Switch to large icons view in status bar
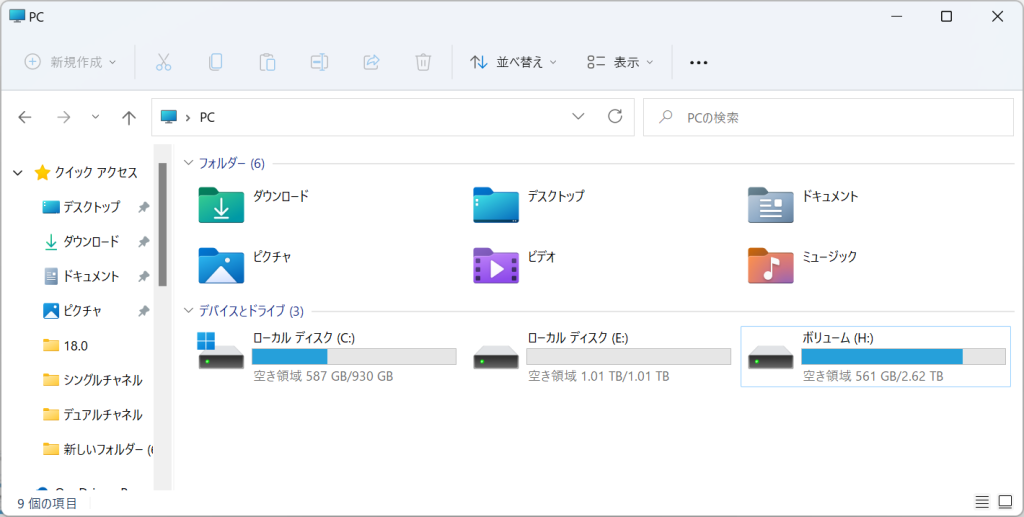Screen dimensions: 1024x517 pyautogui.click(x=1004, y=502)
